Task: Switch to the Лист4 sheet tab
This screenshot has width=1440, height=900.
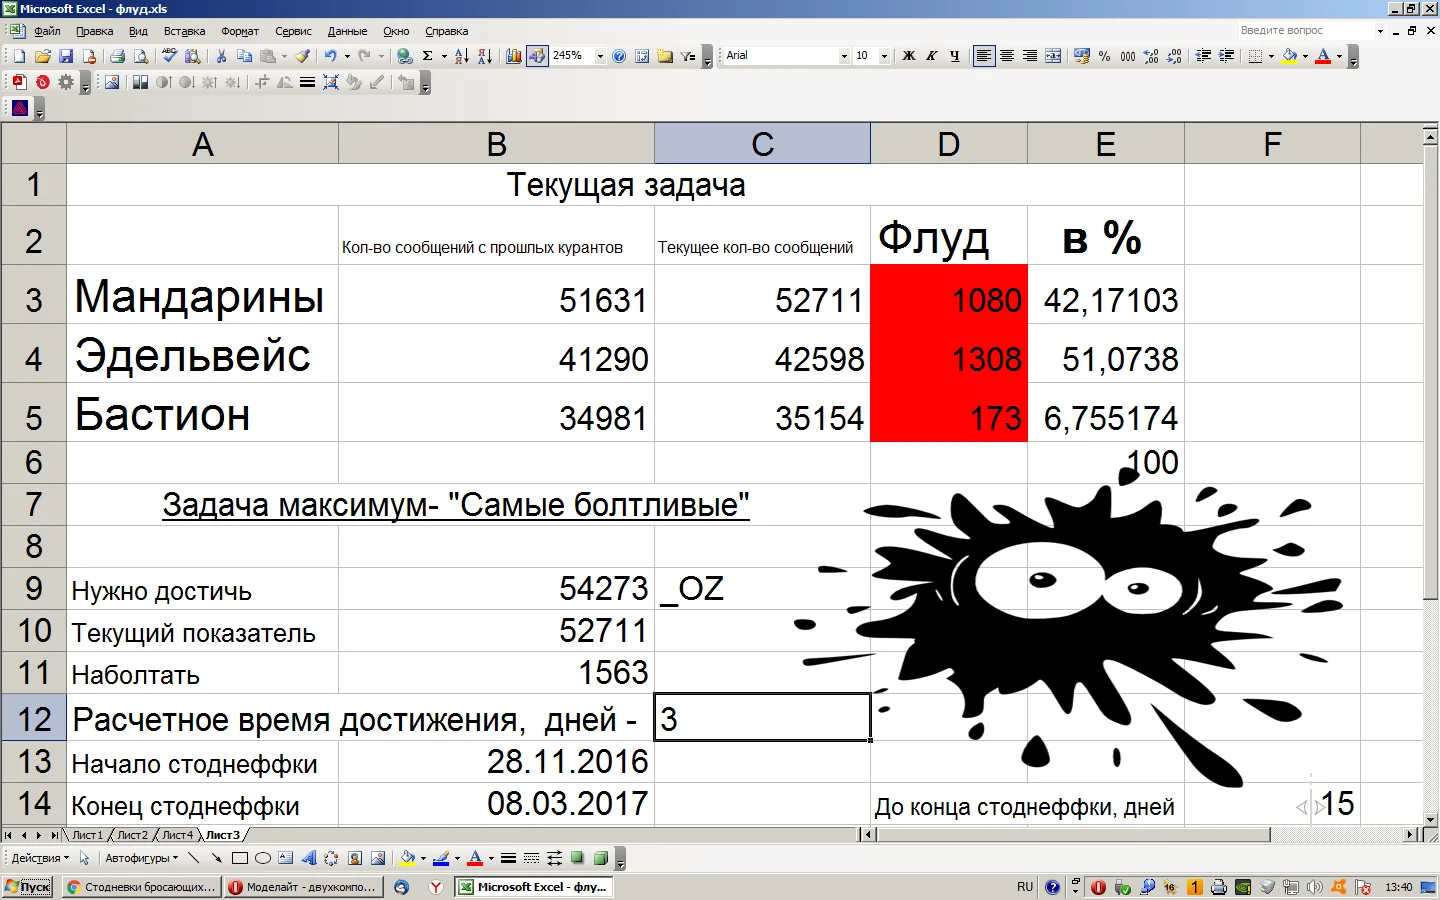Action: (x=177, y=835)
